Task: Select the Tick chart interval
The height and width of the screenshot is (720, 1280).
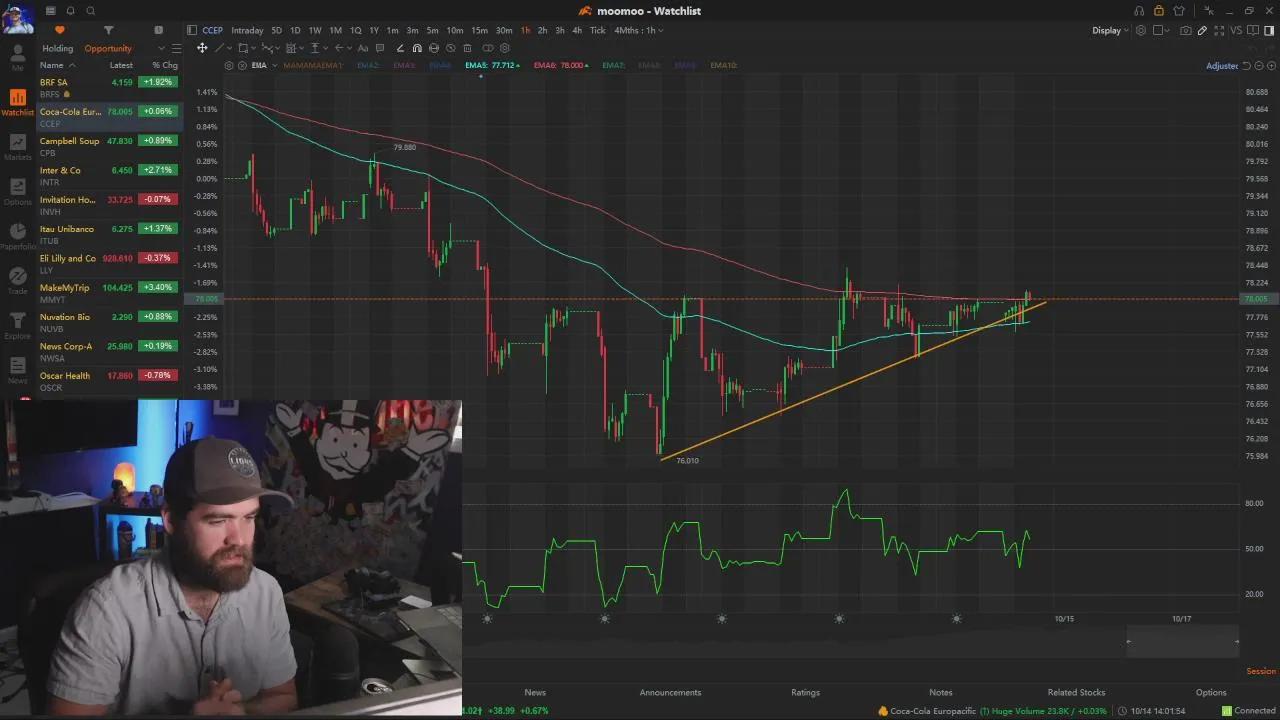Action: point(597,30)
